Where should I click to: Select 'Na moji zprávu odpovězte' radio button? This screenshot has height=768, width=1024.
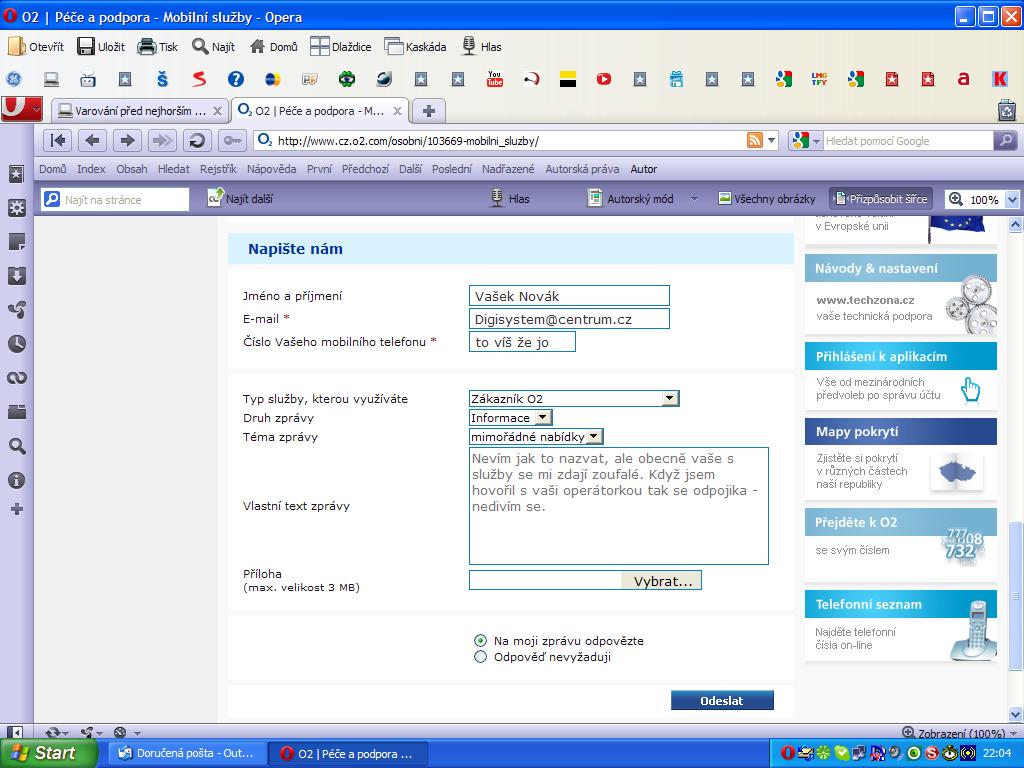click(x=481, y=641)
